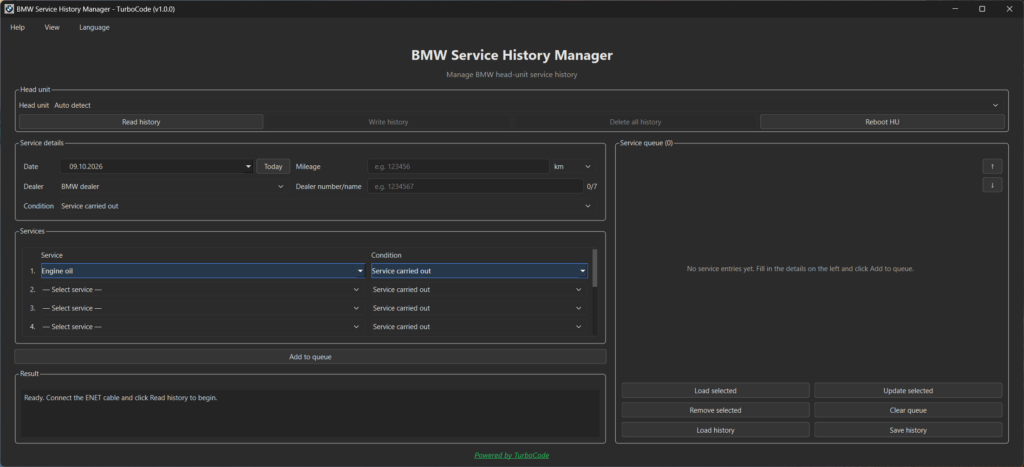Image resolution: width=1024 pixels, height=467 pixels.
Task: Open row 4 Select service dropdown
Action: coord(201,327)
